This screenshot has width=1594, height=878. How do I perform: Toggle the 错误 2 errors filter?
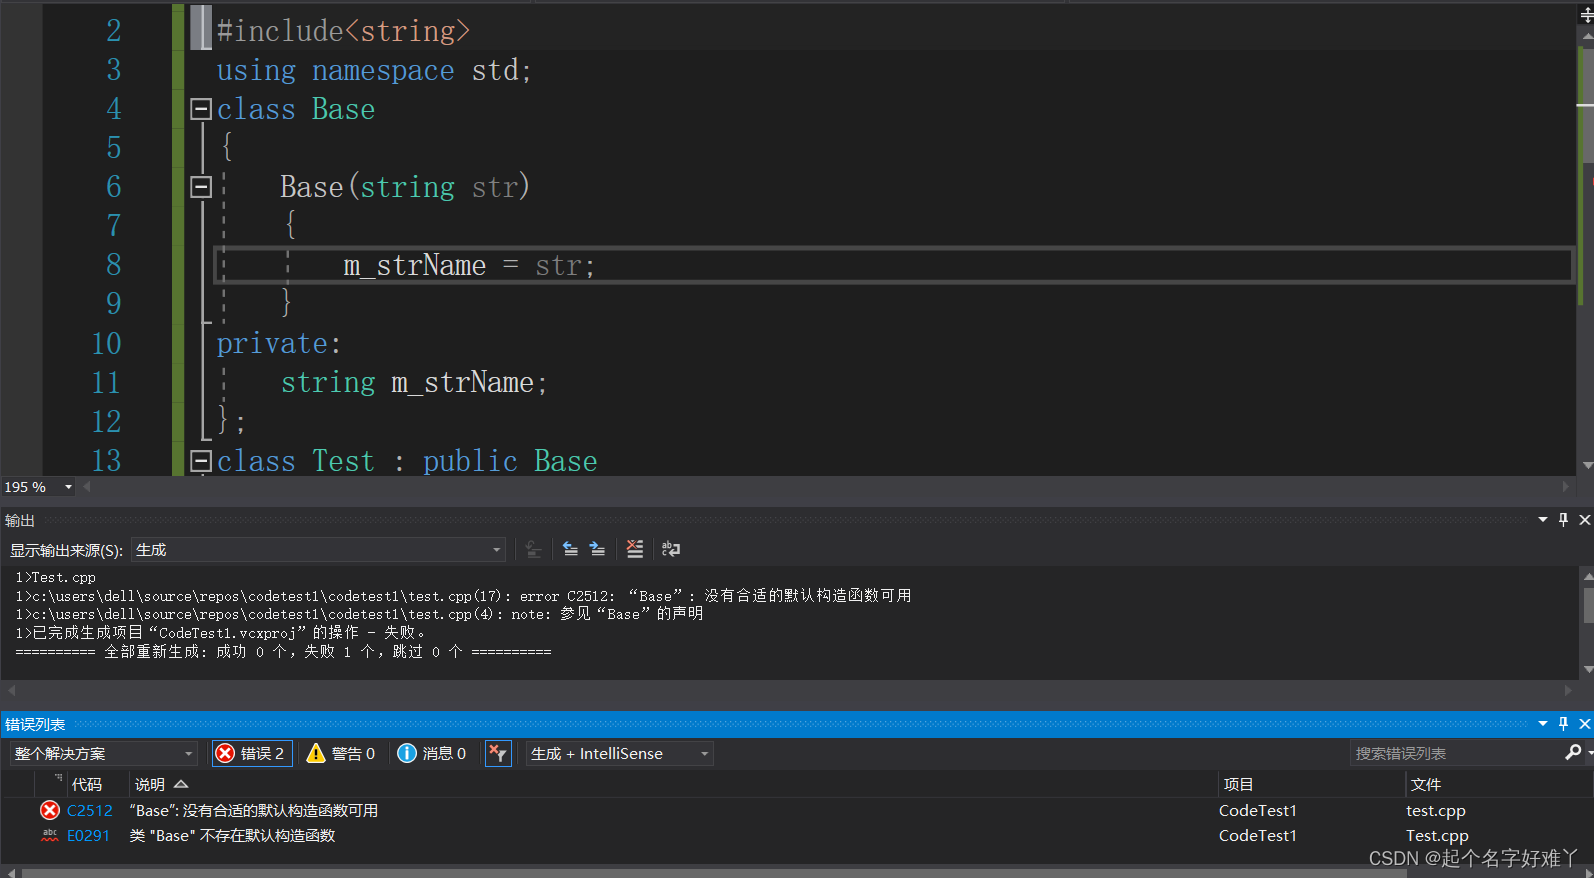coord(252,754)
